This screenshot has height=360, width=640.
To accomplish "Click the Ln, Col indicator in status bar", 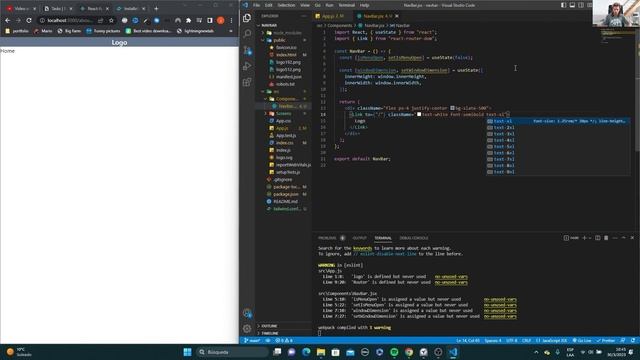I will click(x=468, y=340).
